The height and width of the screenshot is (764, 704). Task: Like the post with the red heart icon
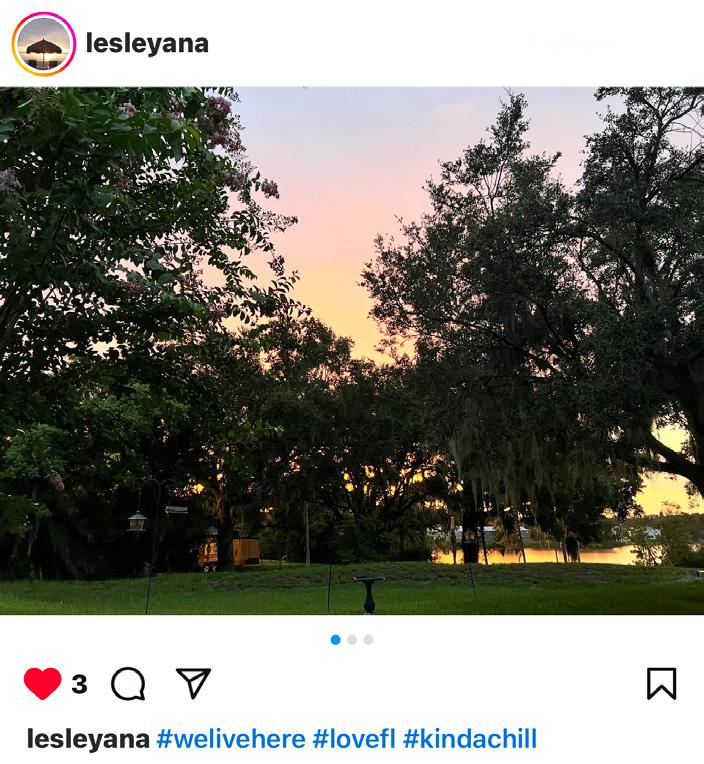point(42,683)
